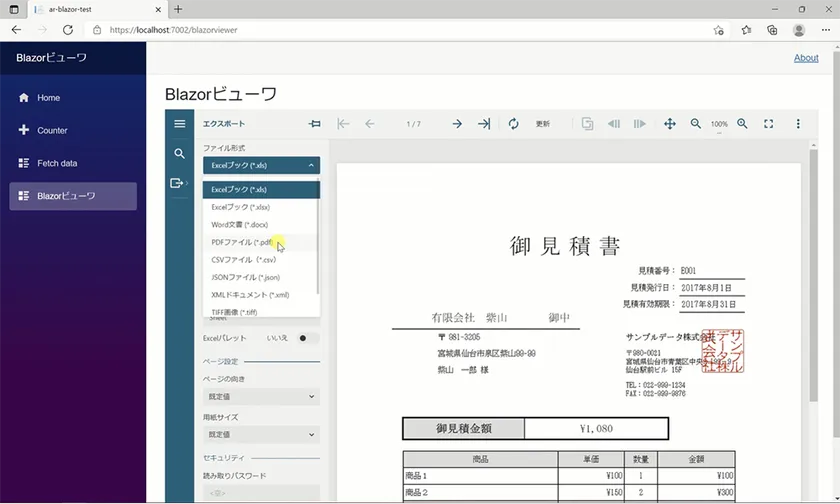The image size is (840, 504).
Task: Choose Word文書 (*.docx) option
Action: (x=239, y=224)
